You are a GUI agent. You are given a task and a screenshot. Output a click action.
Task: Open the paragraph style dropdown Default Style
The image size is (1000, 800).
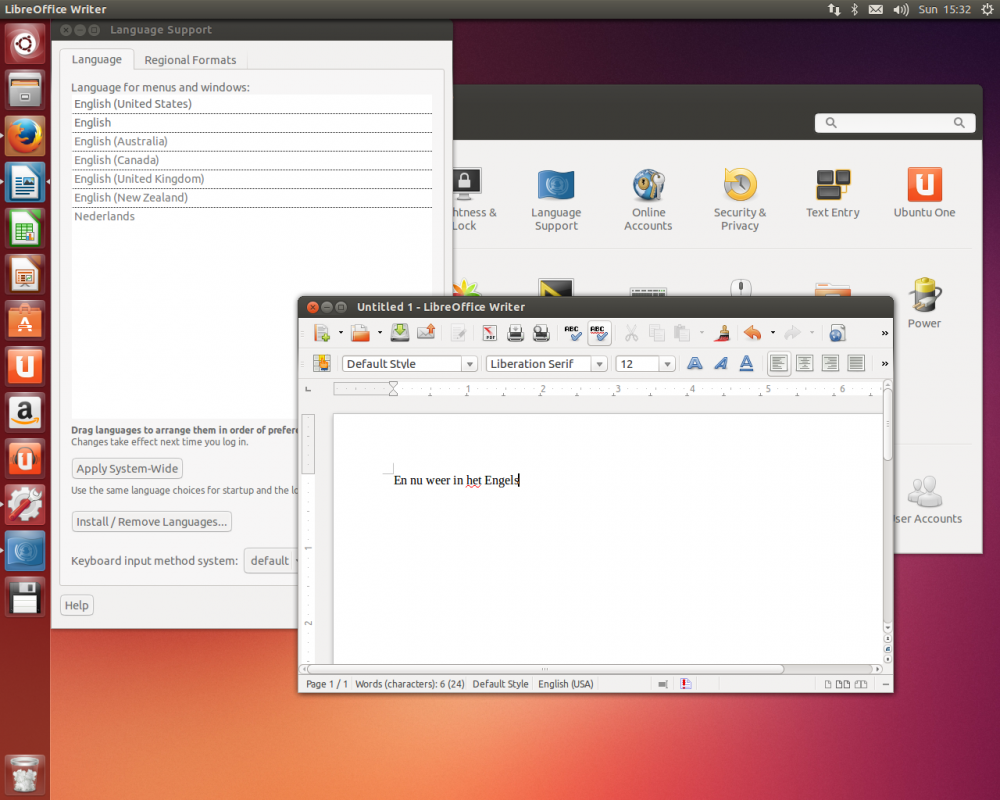coord(469,364)
